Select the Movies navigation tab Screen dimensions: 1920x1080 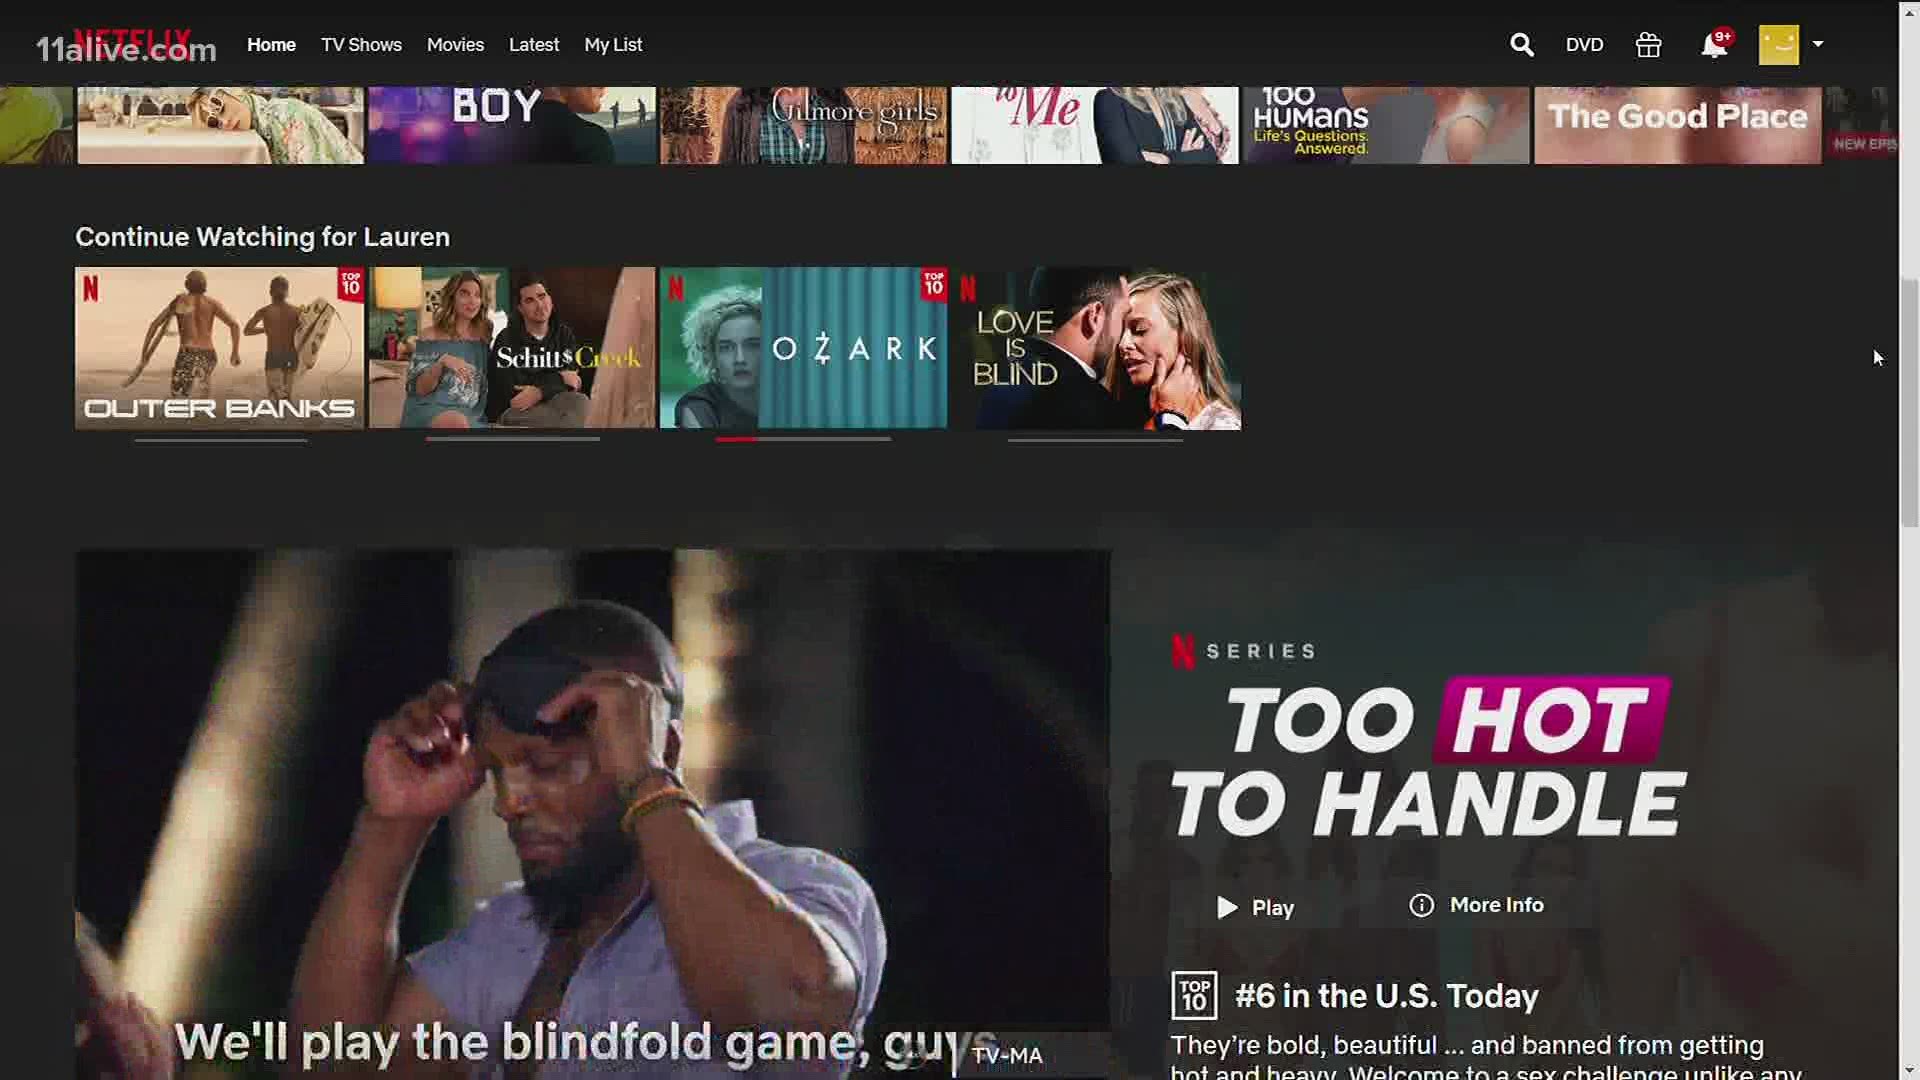click(x=455, y=44)
